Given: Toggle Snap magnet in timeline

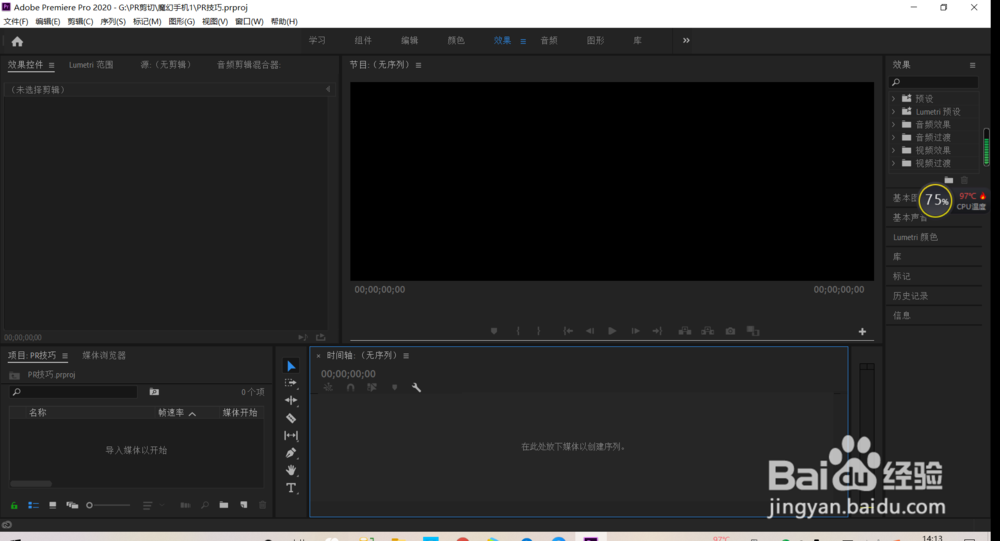Looking at the screenshot, I should coord(350,387).
